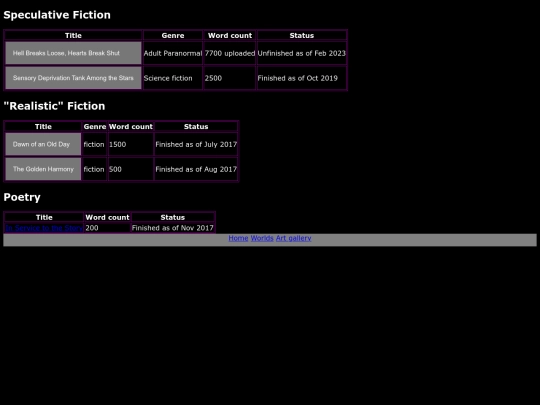Click 'Genre' header in Realistic Fiction table
The width and height of the screenshot is (540, 405).
coord(95,126)
